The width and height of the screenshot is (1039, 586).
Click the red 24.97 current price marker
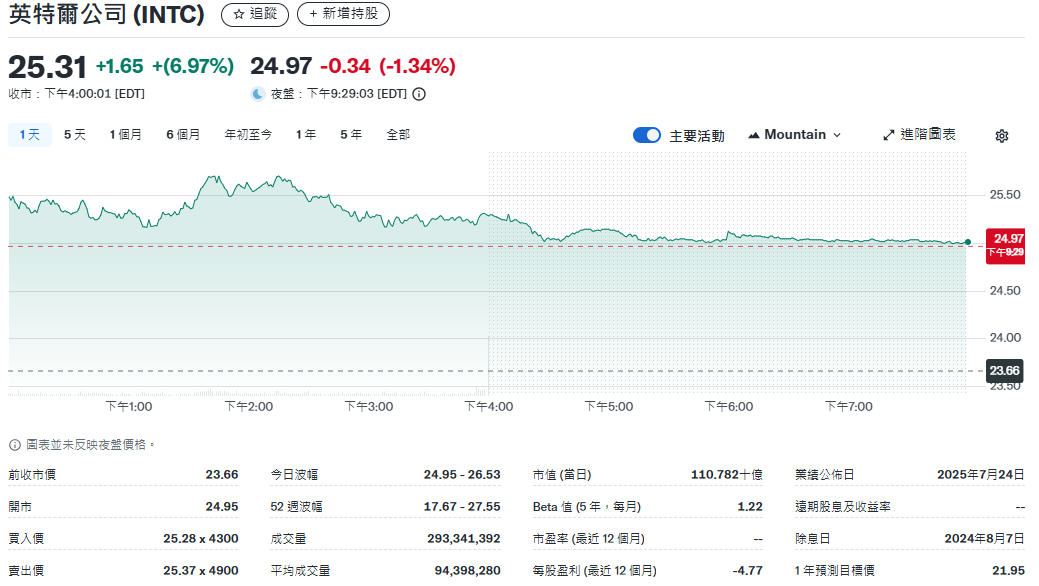coord(1005,245)
